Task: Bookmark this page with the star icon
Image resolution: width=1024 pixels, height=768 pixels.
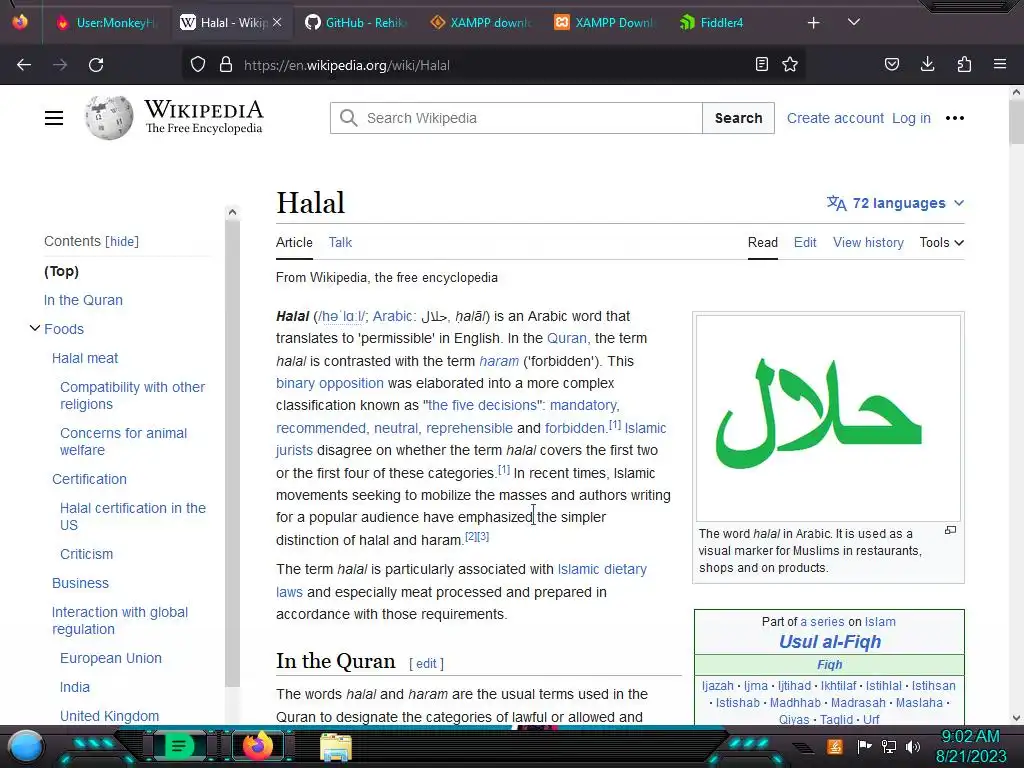Action: click(x=790, y=64)
